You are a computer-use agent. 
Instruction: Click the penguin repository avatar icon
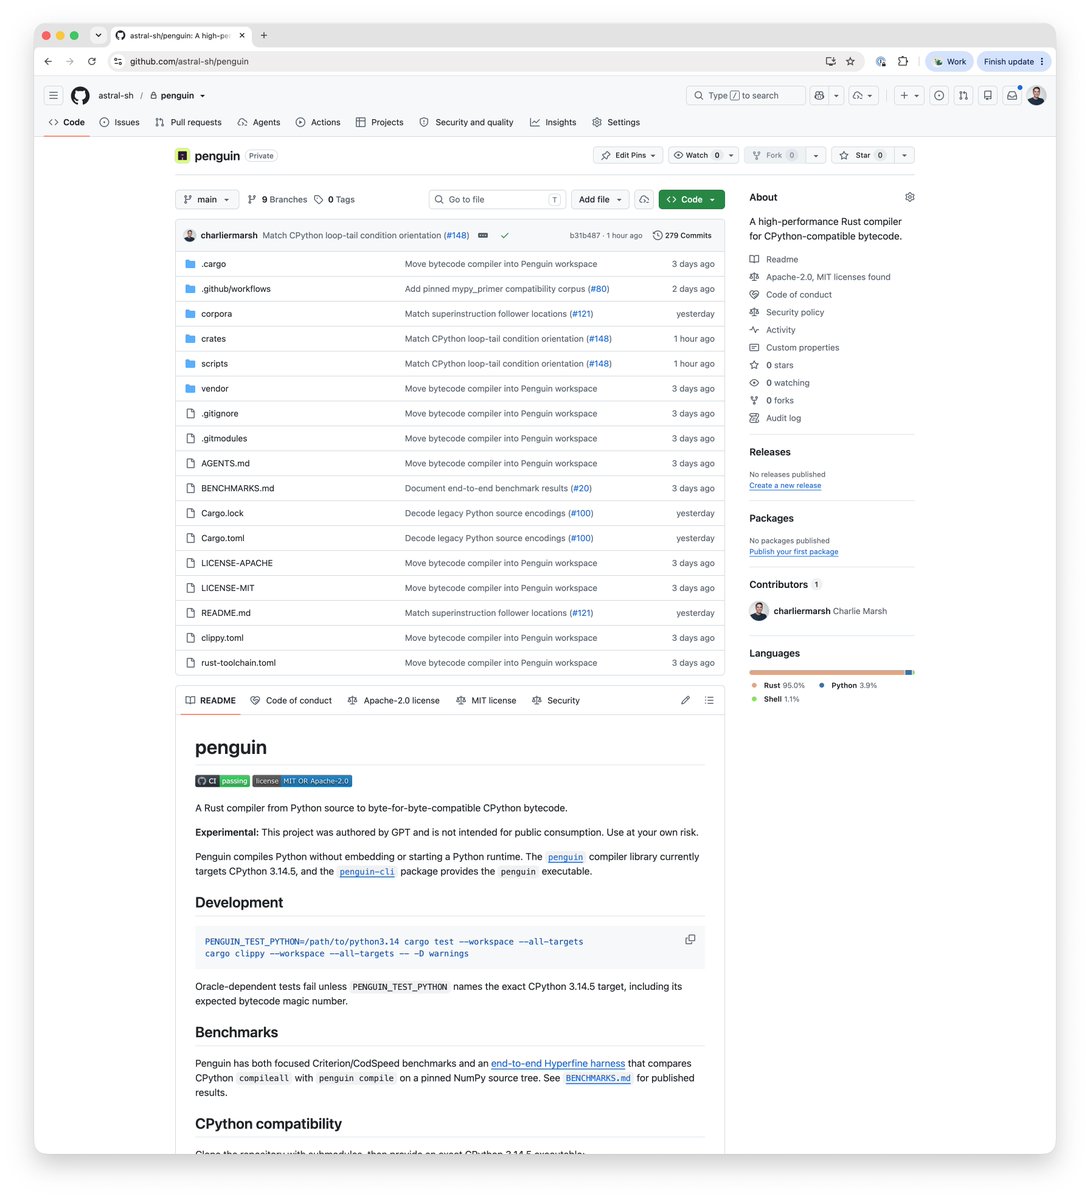(x=182, y=156)
